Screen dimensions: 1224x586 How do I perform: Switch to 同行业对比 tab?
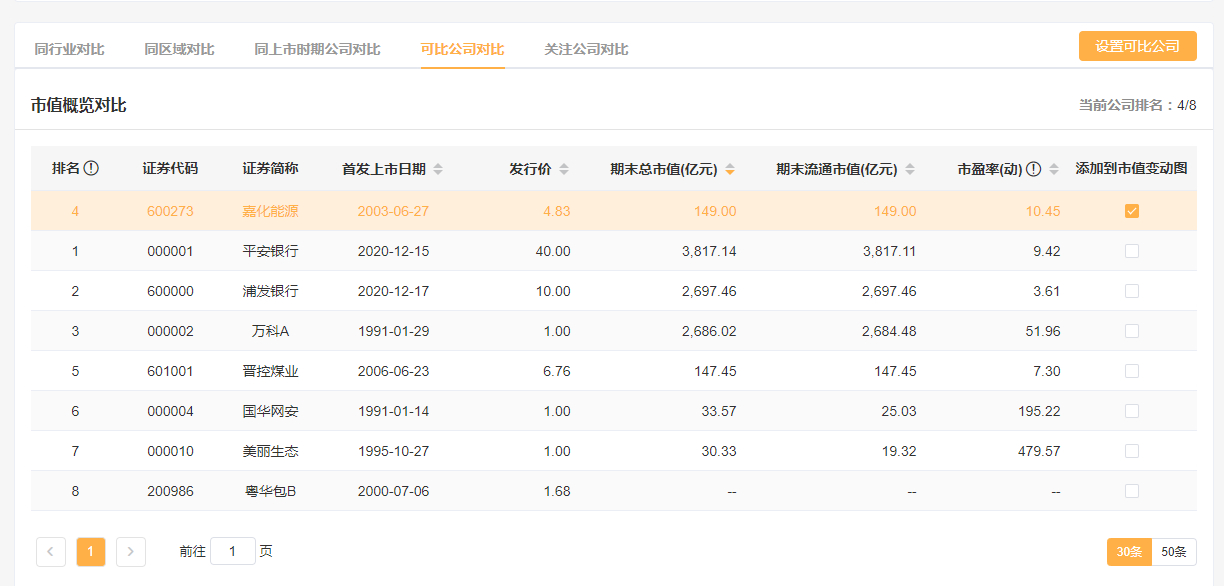tap(69, 49)
